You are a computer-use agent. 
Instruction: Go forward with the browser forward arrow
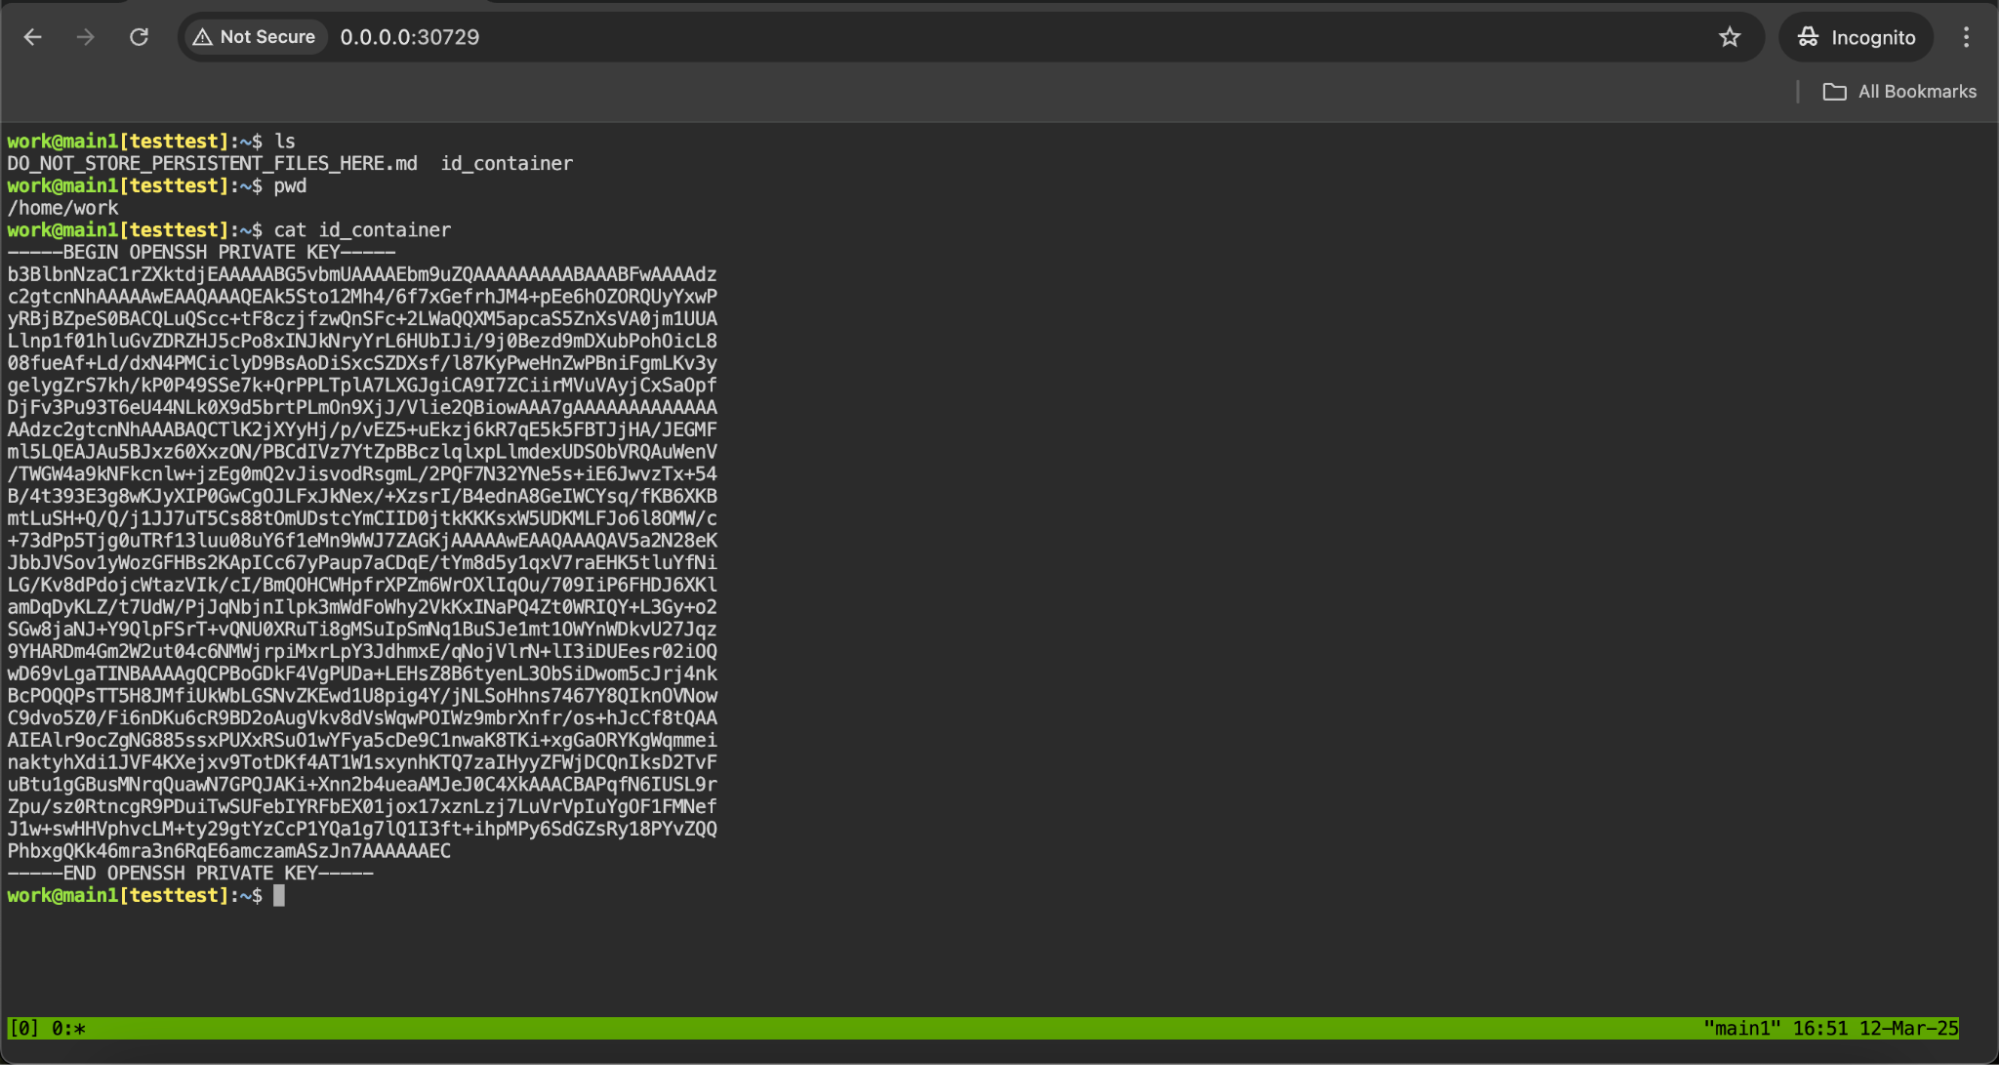(86, 37)
